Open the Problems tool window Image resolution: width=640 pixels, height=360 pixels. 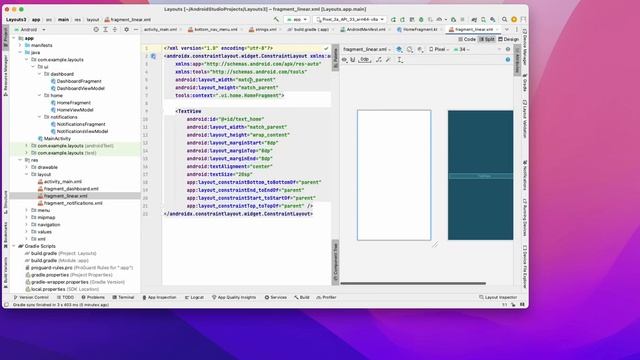pyautogui.click(x=93, y=298)
